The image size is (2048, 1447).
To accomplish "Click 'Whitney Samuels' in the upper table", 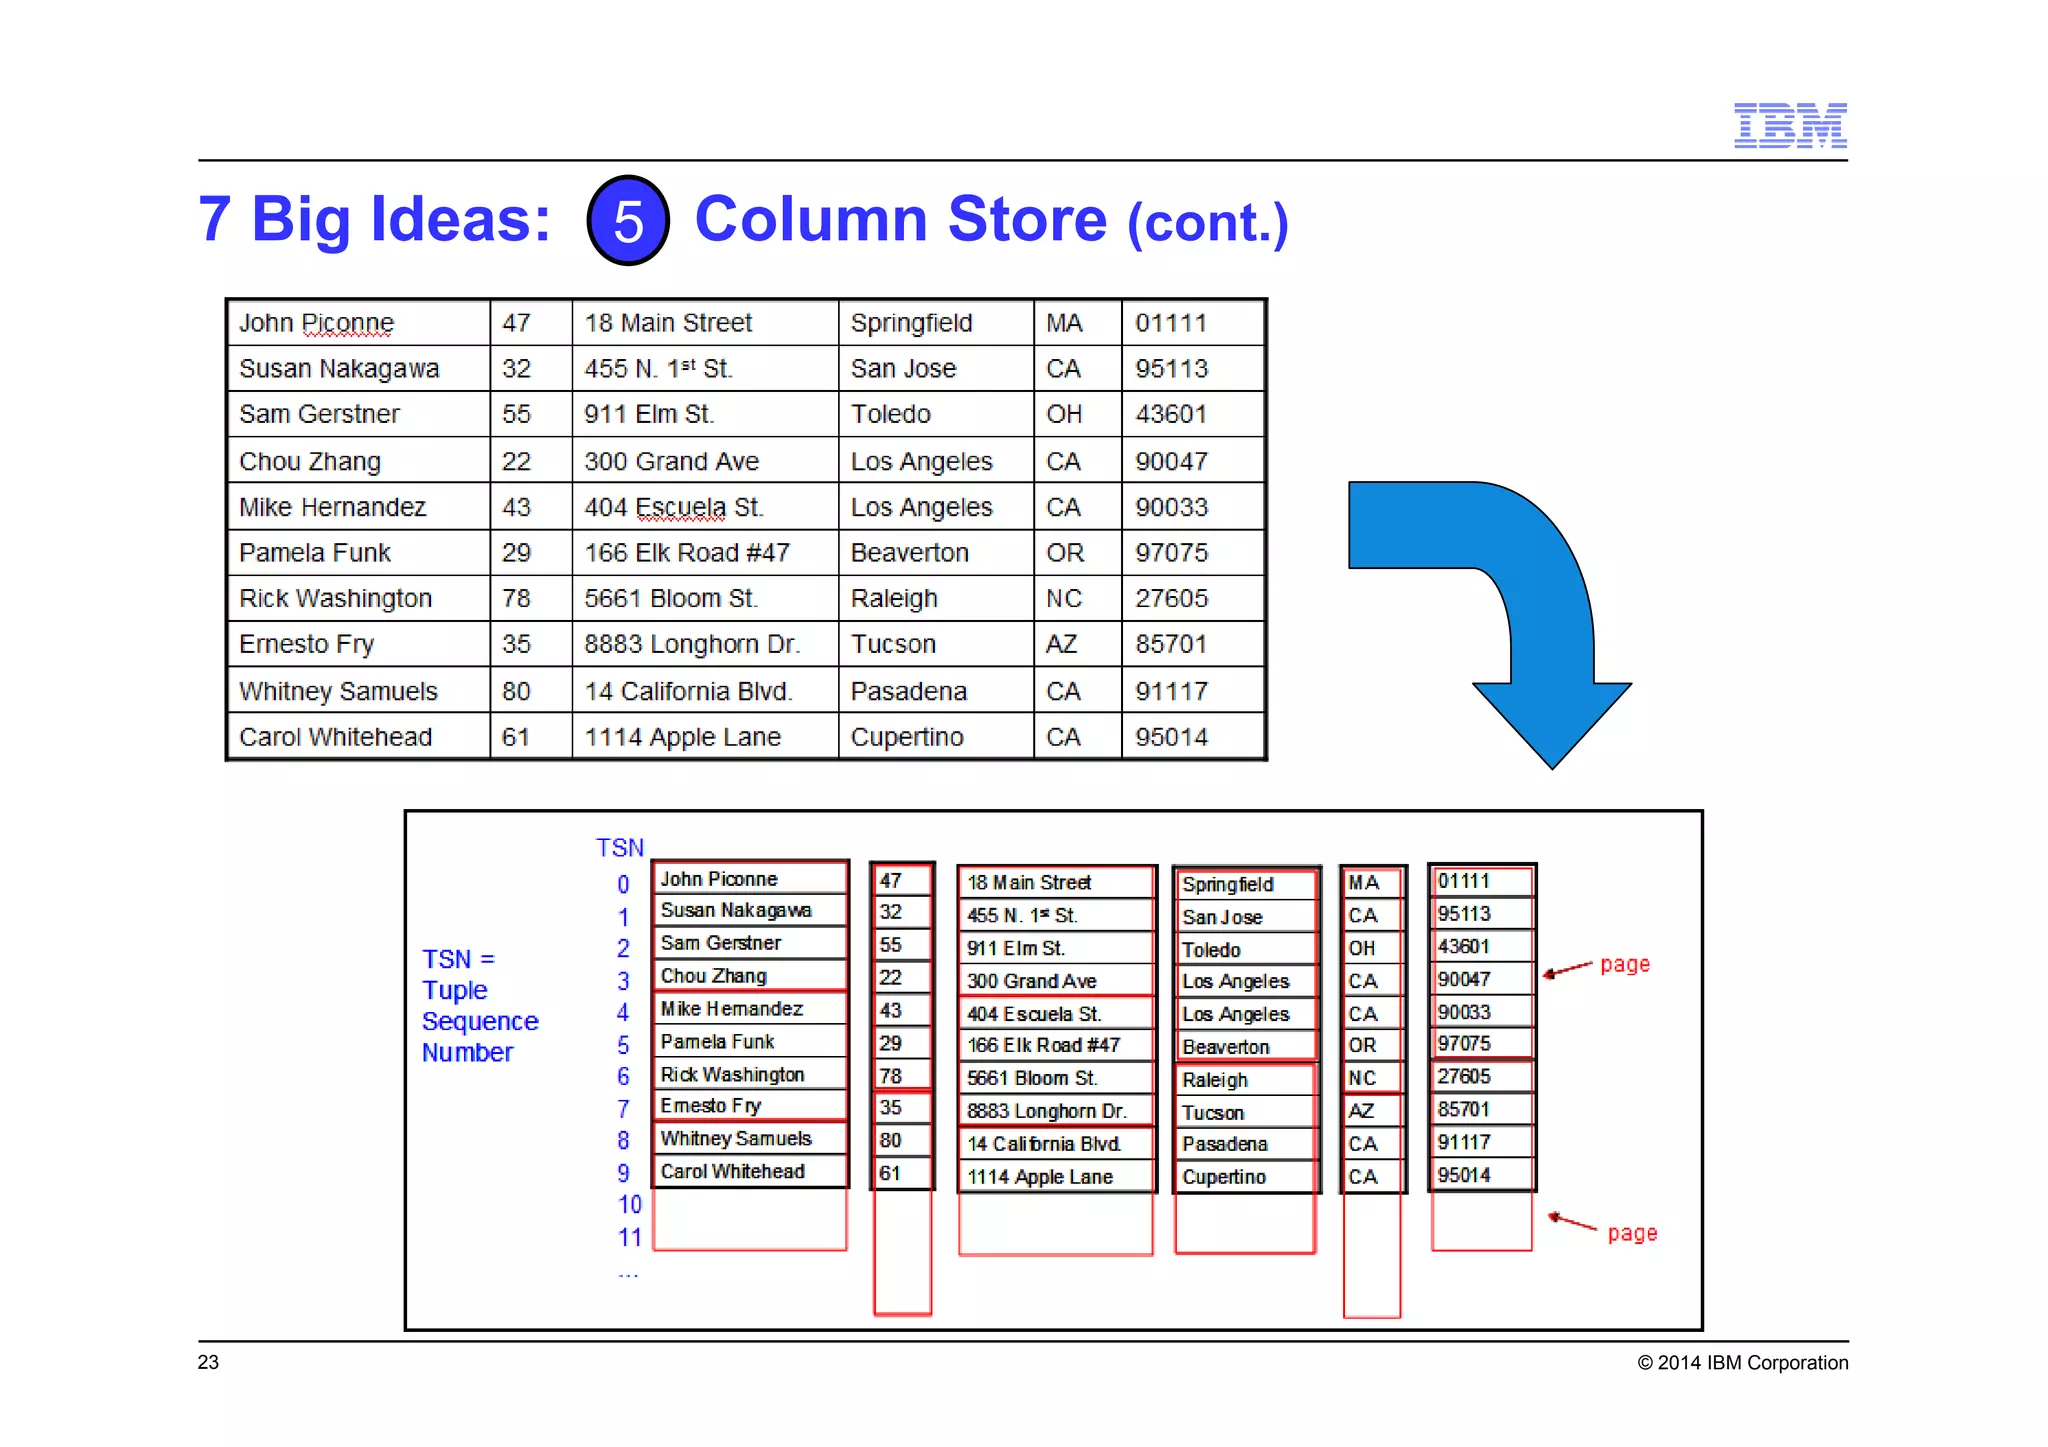I will tap(338, 691).
